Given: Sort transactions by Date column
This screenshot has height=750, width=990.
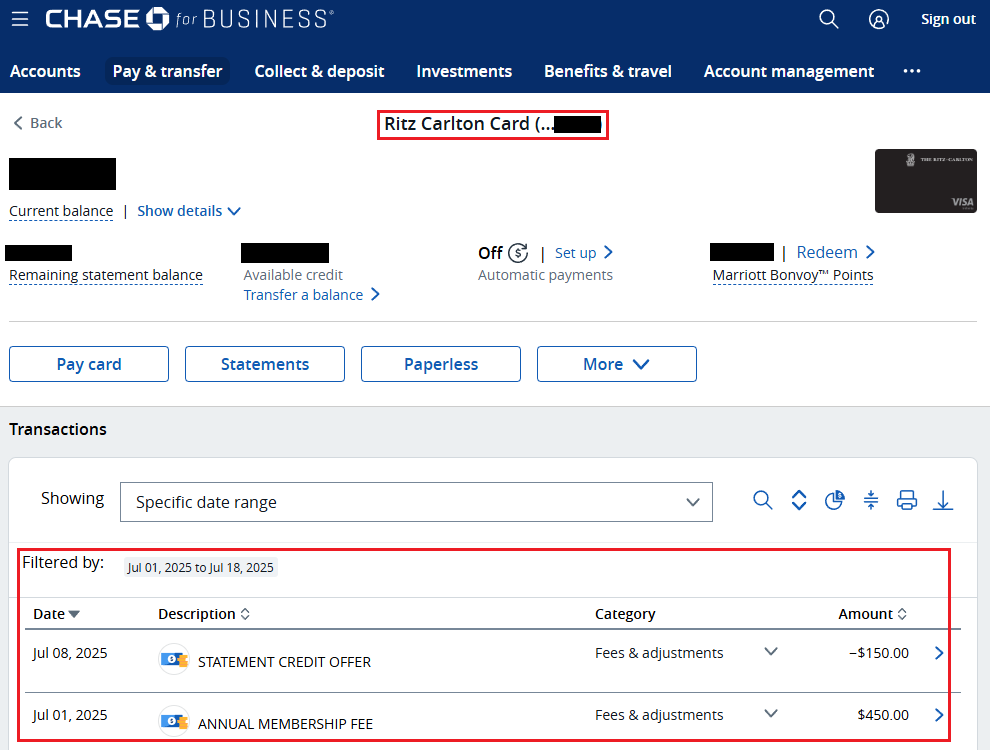Looking at the screenshot, I should (x=56, y=614).
